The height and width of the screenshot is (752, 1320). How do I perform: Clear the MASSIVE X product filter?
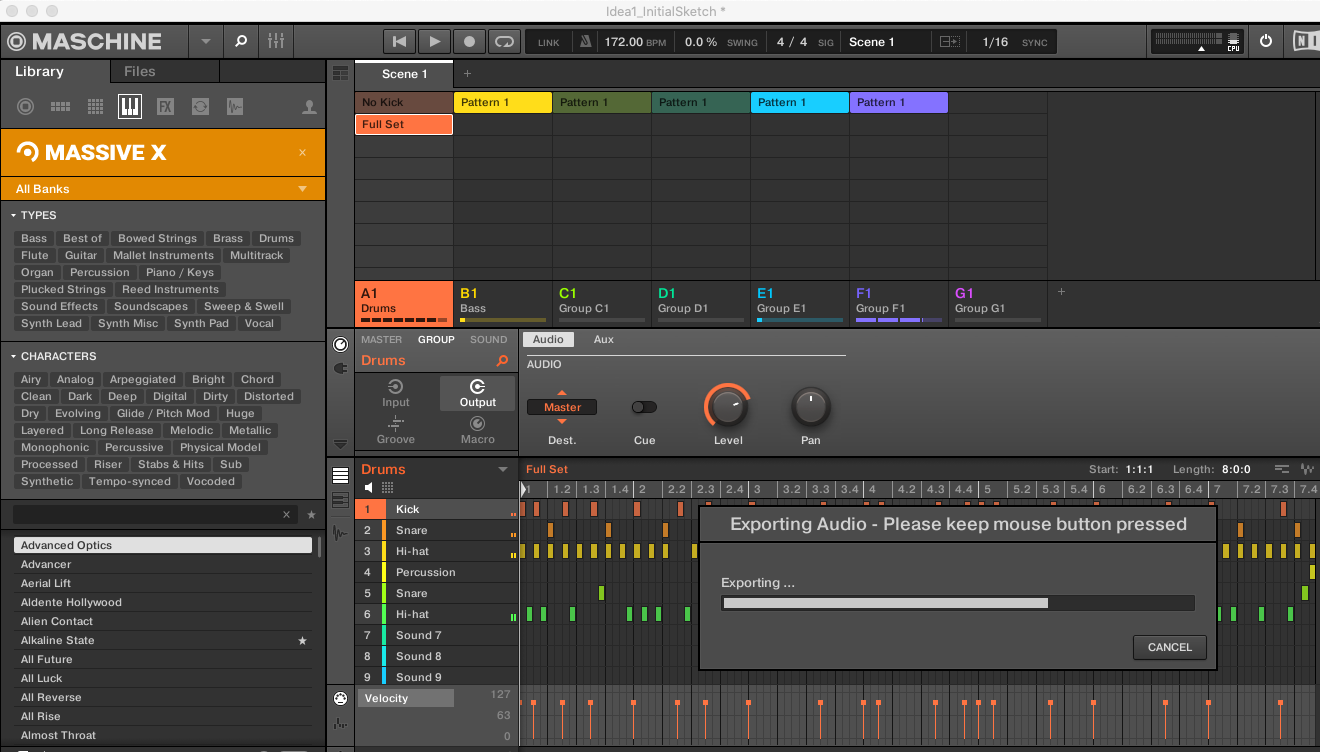(x=303, y=153)
